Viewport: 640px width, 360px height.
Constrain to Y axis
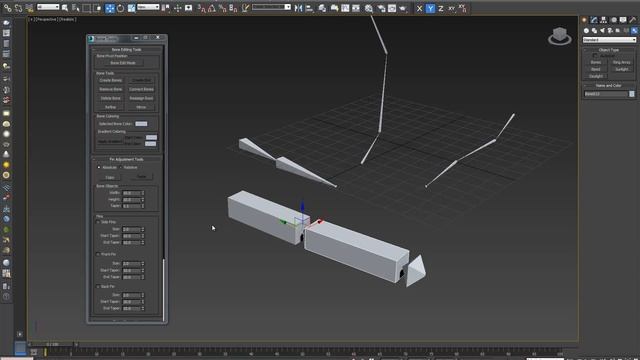pyautogui.click(x=430, y=8)
